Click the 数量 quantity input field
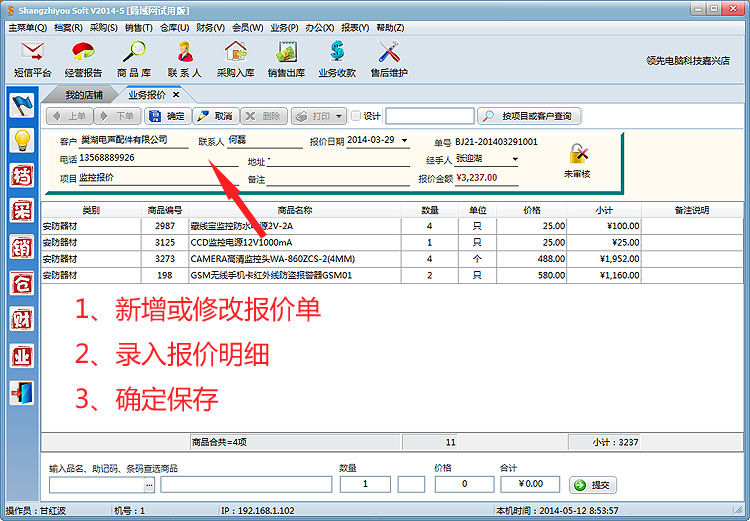750x521 pixels. tap(364, 484)
